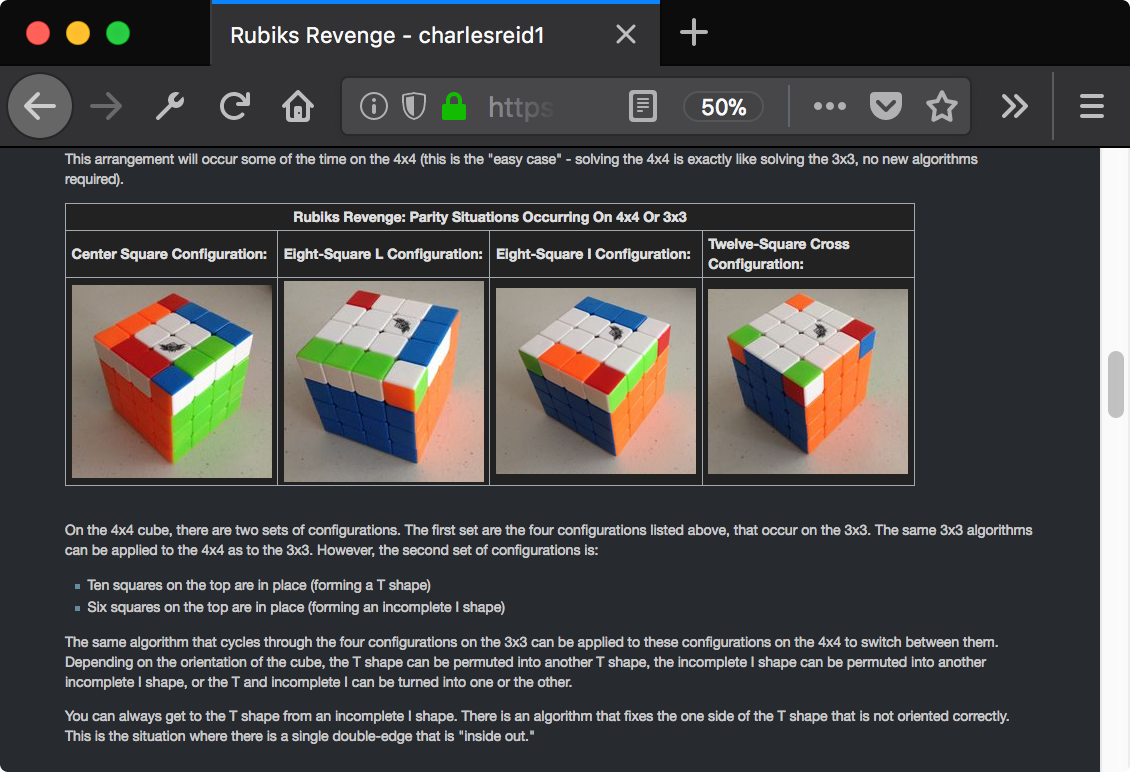Click the green secure connection padlock
1130x772 pixels.
(x=453, y=107)
